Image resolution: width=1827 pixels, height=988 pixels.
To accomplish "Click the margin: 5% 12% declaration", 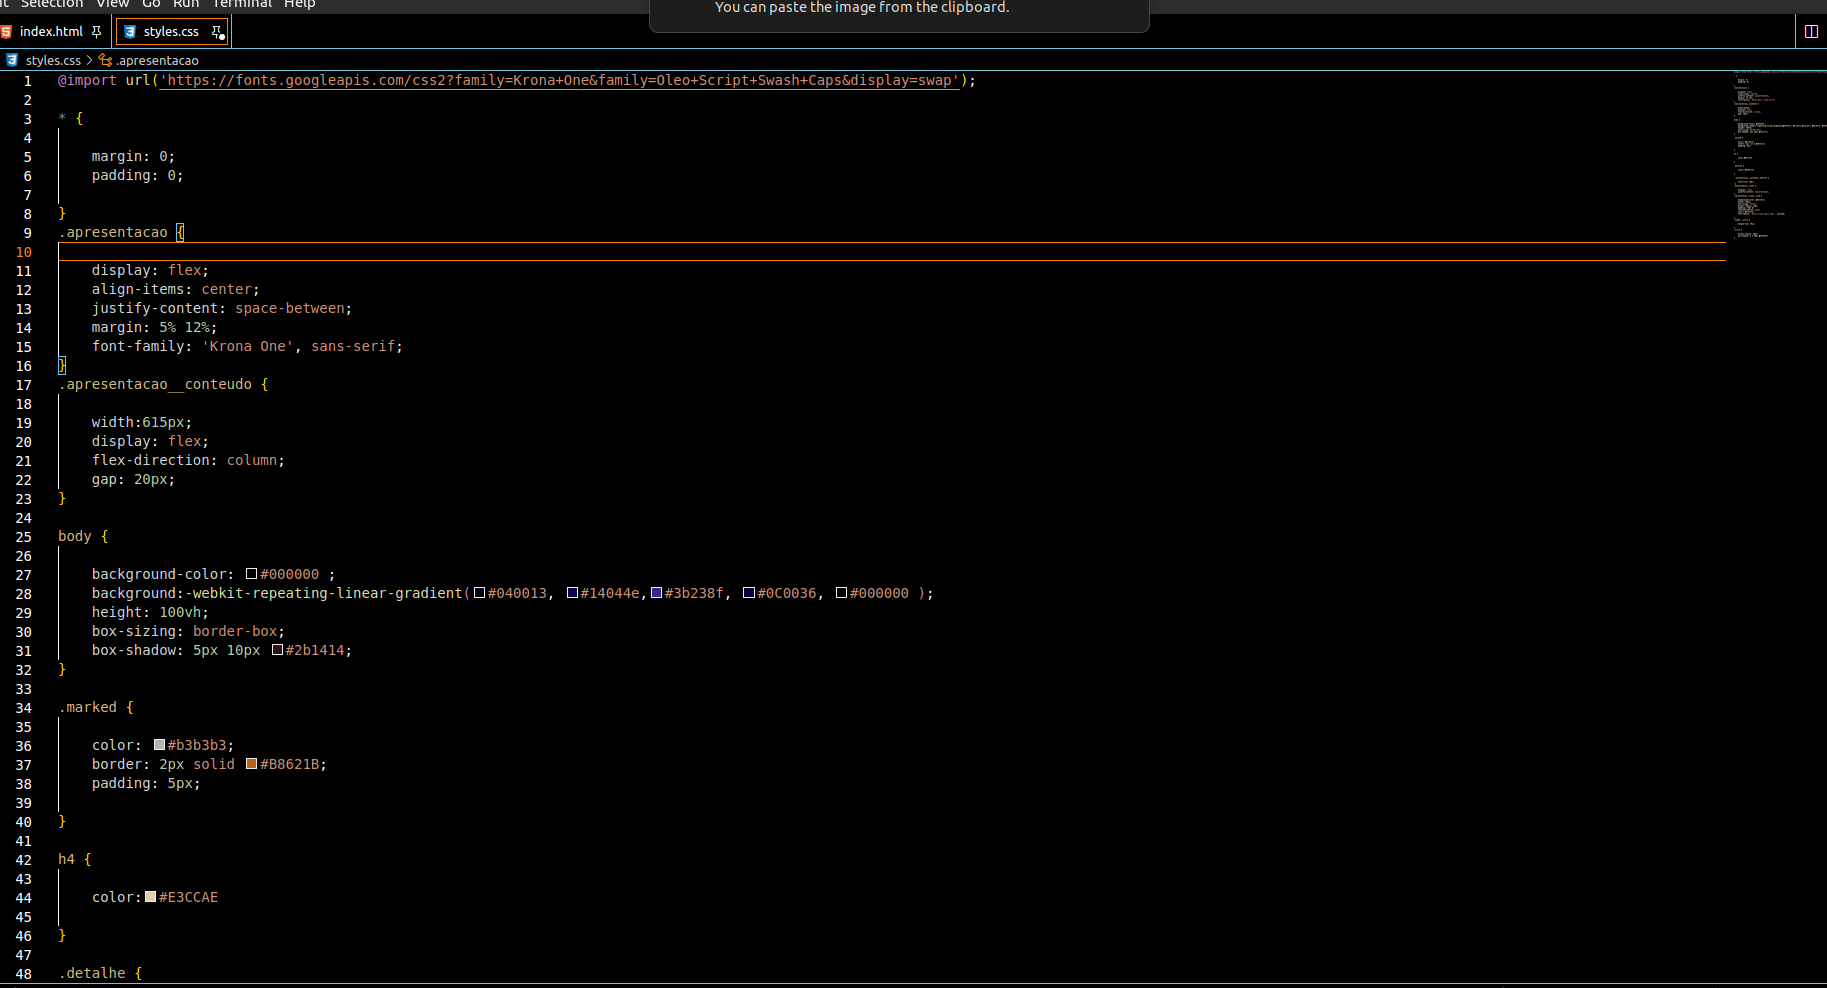I will (154, 327).
